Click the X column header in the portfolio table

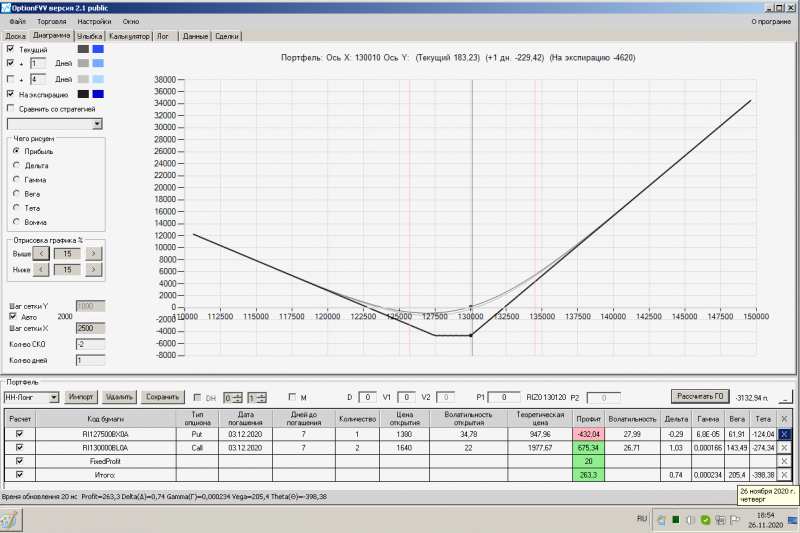click(x=784, y=419)
